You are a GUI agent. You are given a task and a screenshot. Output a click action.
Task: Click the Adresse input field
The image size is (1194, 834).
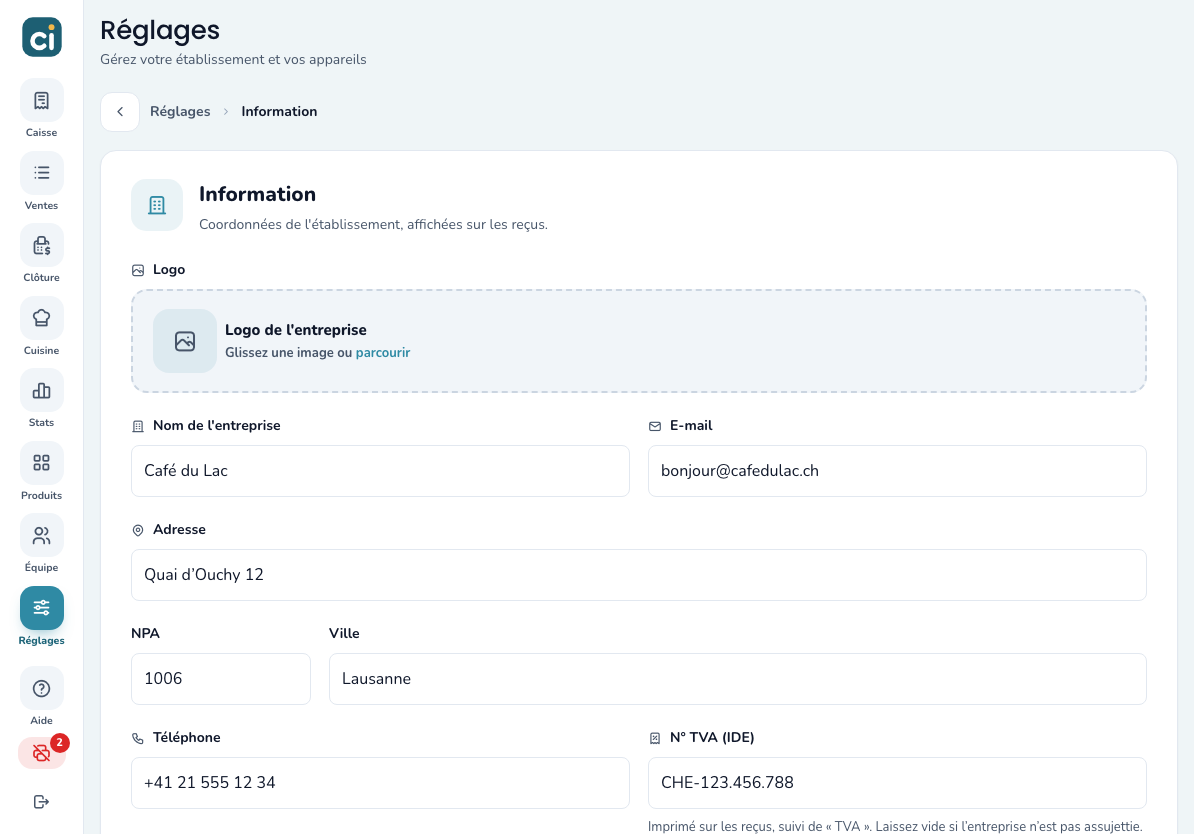coord(639,575)
